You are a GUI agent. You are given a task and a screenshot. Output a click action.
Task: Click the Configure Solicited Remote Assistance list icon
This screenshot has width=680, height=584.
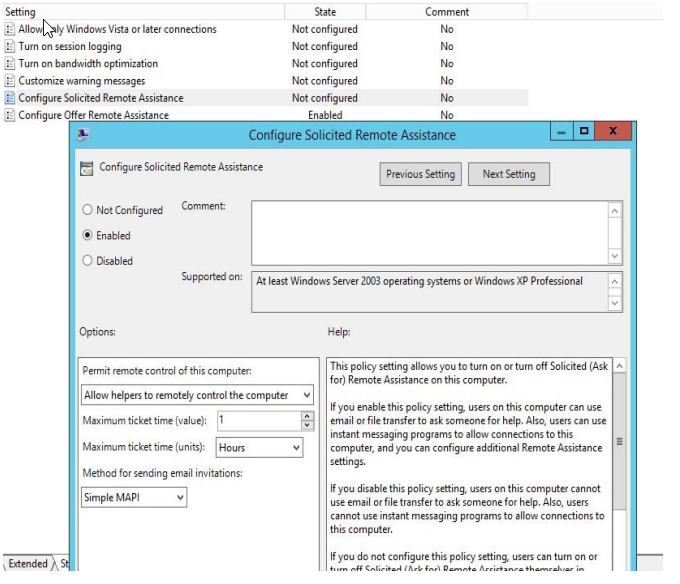click(10, 98)
